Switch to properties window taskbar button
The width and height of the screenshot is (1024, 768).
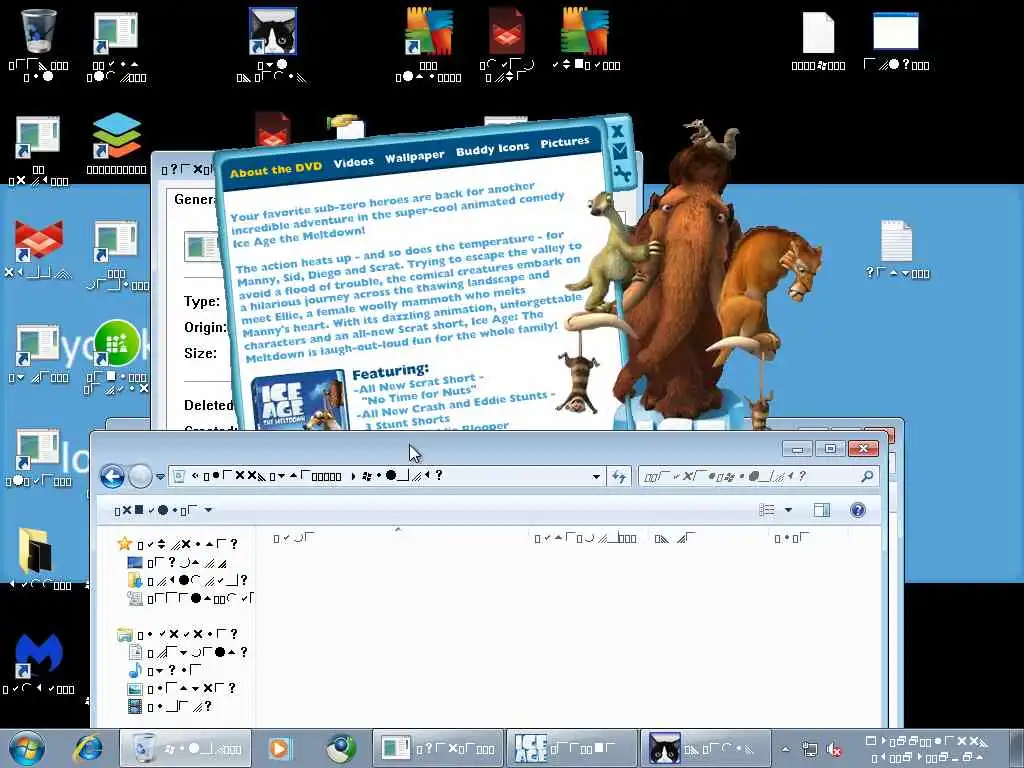click(x=438, y=748)
